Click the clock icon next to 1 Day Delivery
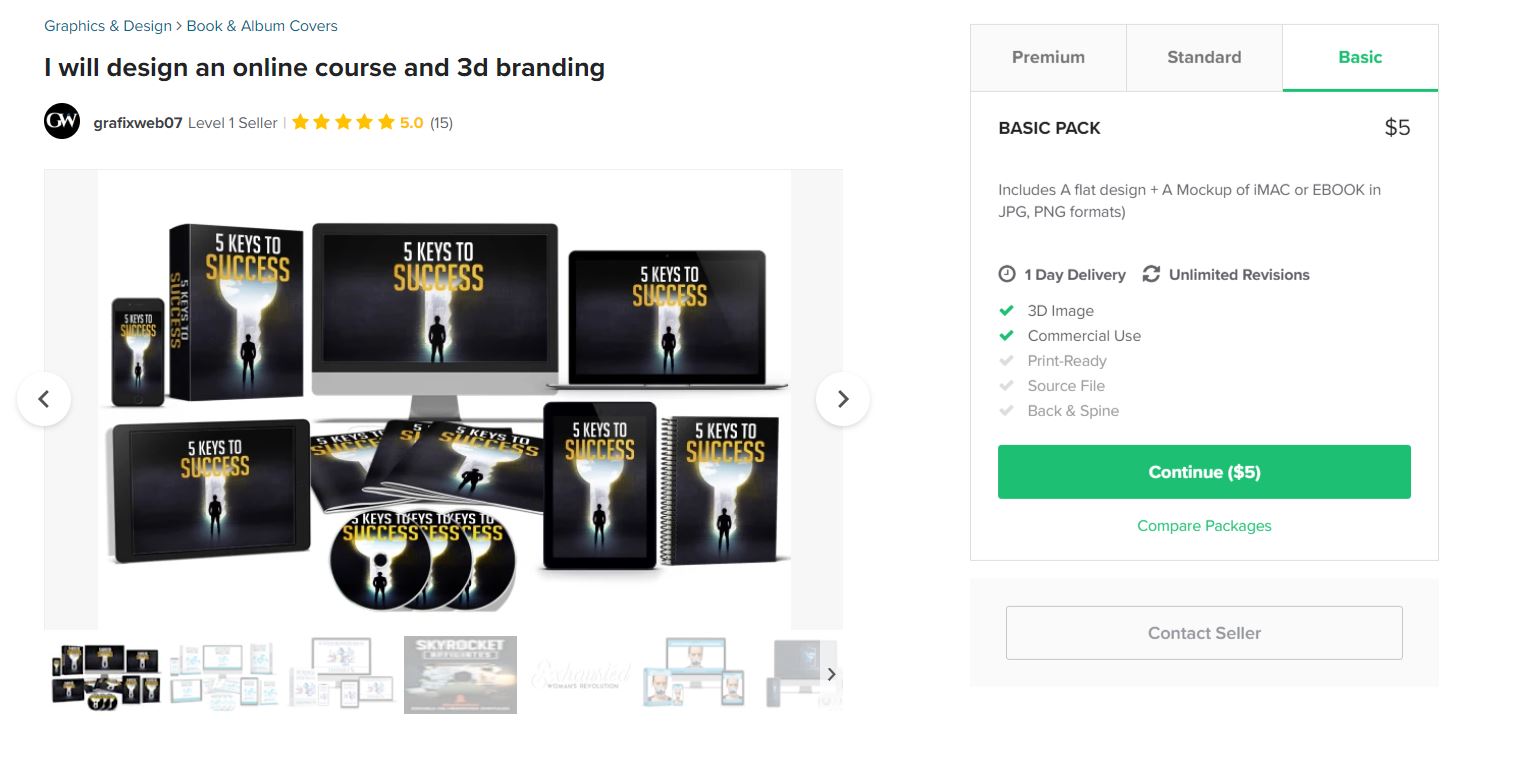Image resolution: width=1513 pixels, height=766 pixels. [x=1007, y=274]
